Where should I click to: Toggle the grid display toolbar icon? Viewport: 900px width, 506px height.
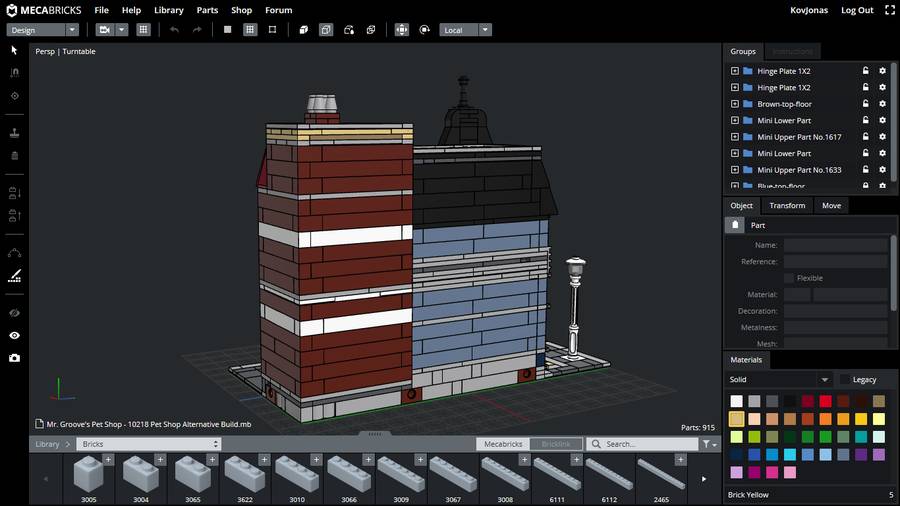tap(143, 30)
